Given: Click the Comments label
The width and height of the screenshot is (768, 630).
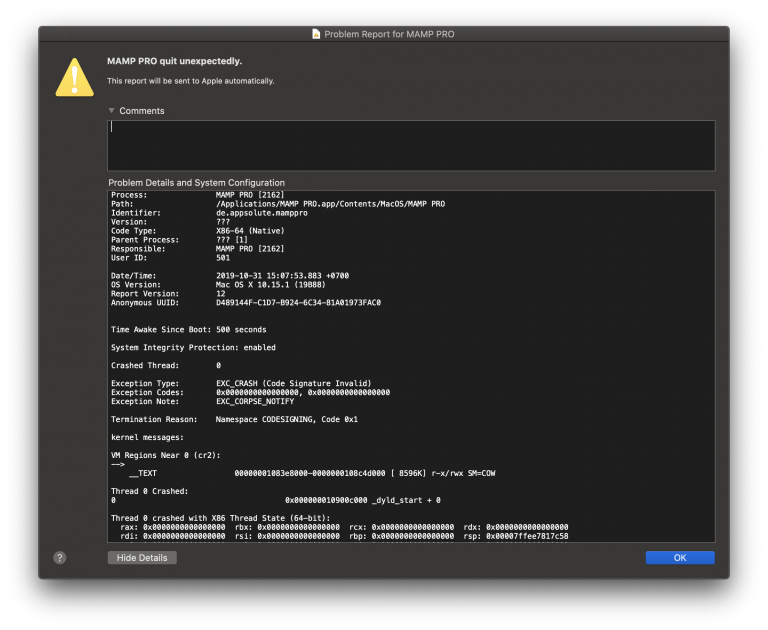Looking at the screenshot, I should (x=142, y=111).
